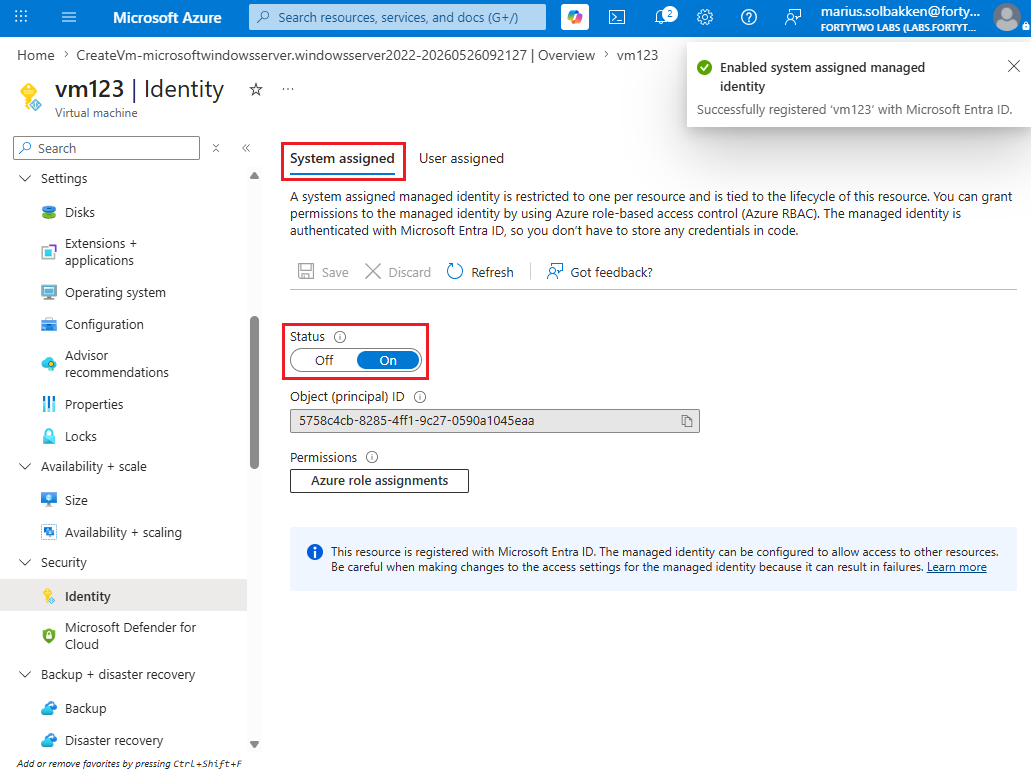This screenshot has width=1031, height=769.
Task: Switch to the System assigned tab
Action: tap(342, 159)
